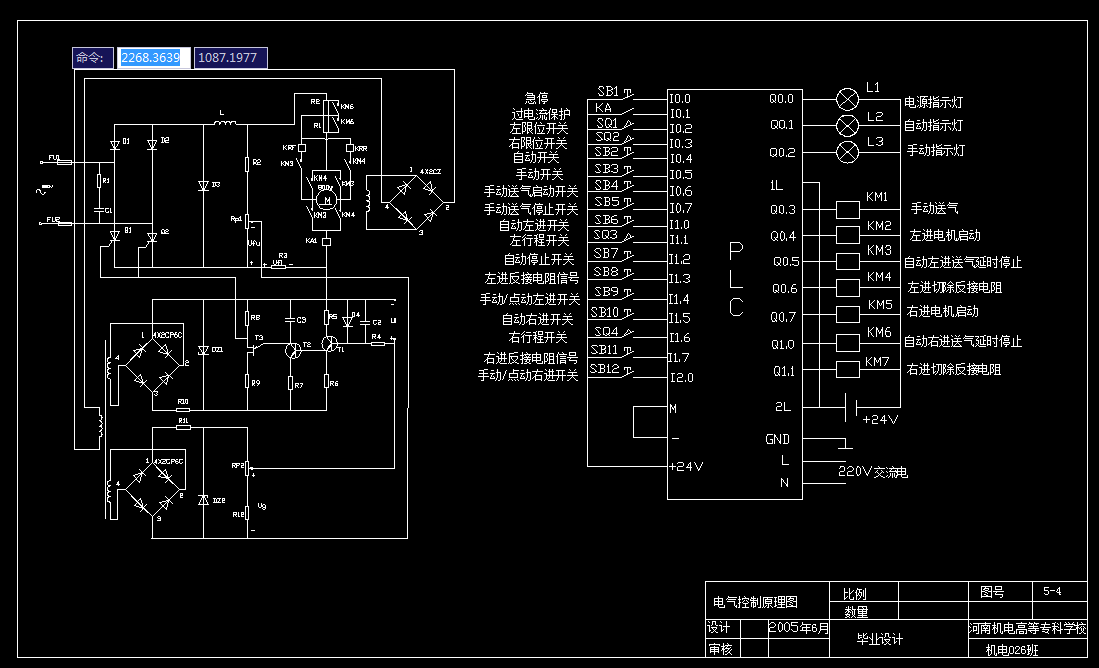Image resolution: width=1099 pixels, height=668 pixels.
Task: Click the 自动指示灯 label
Action: [x=933, y=125]
